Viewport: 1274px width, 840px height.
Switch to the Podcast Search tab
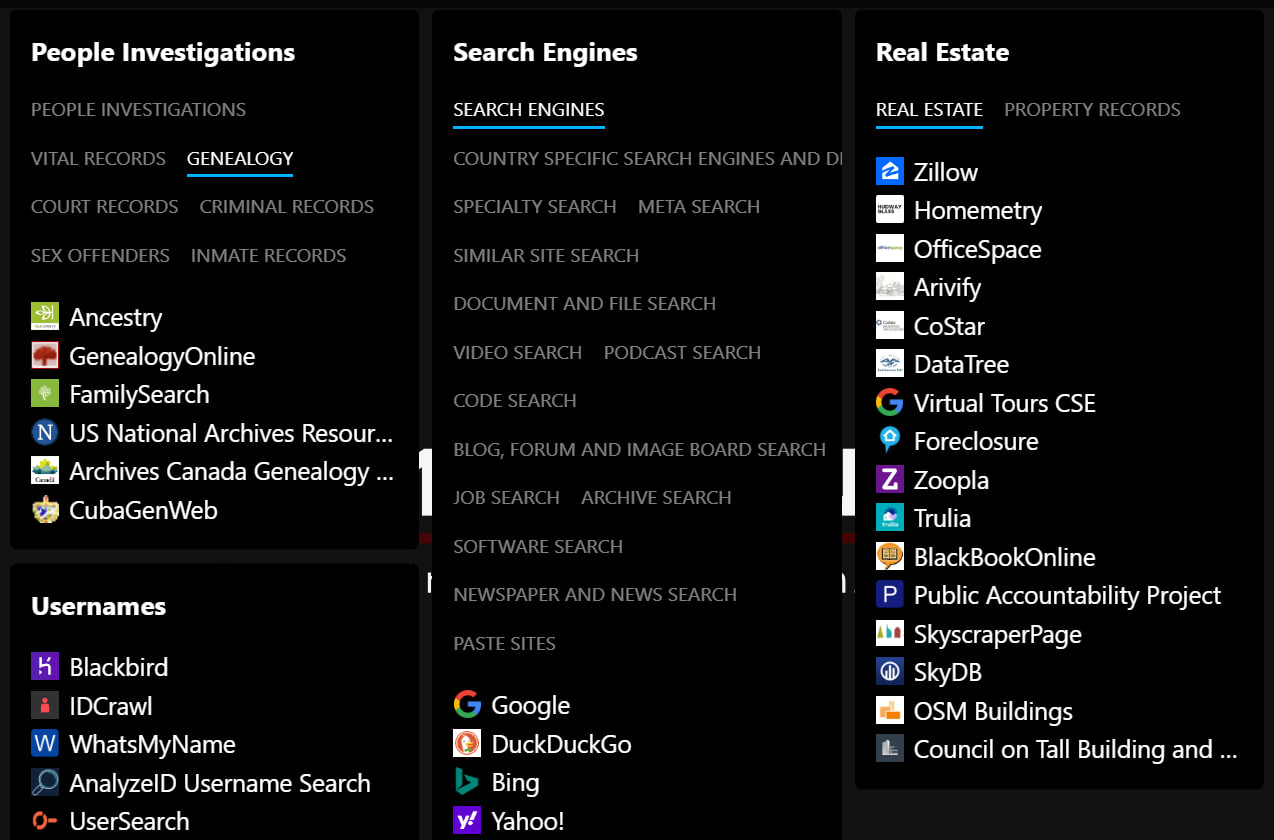coord(682,352)
